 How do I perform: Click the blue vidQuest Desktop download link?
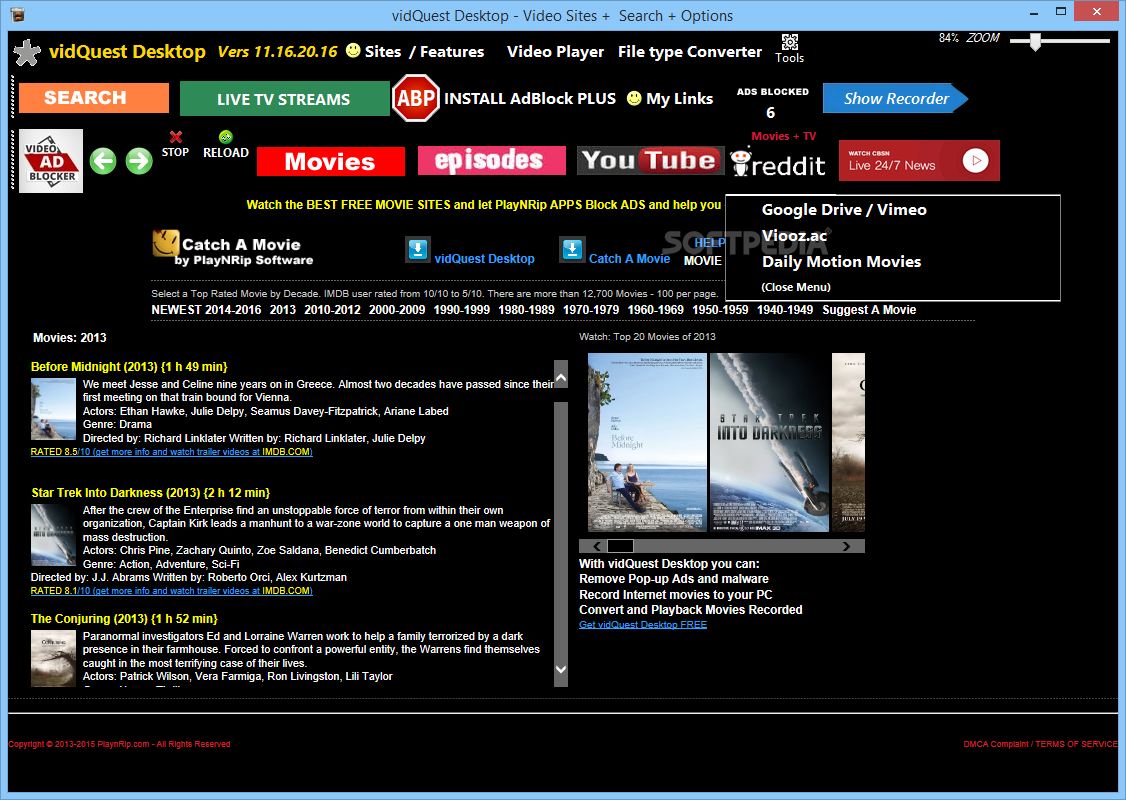coord(485,259)
